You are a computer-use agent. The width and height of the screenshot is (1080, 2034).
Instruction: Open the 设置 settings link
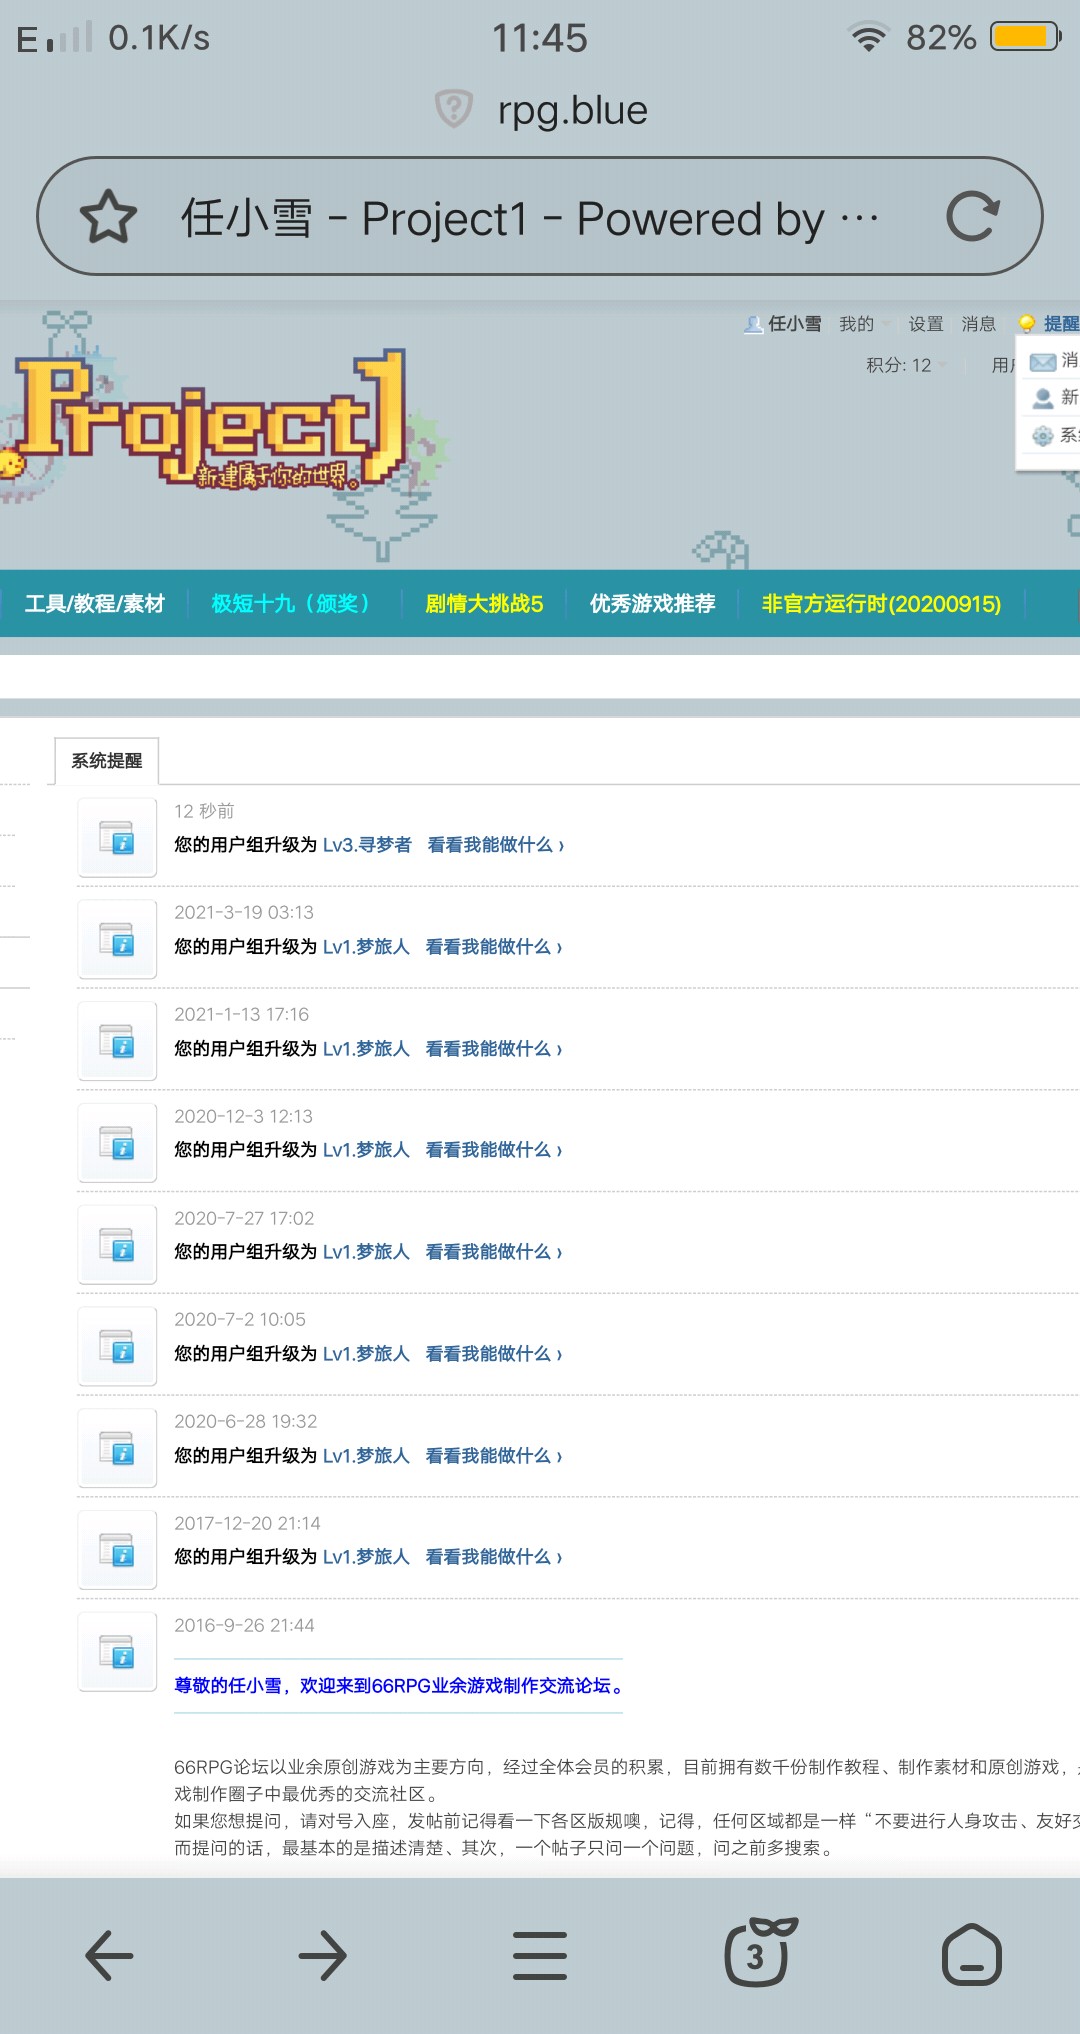pyautogui.click(x=926, y=324)
